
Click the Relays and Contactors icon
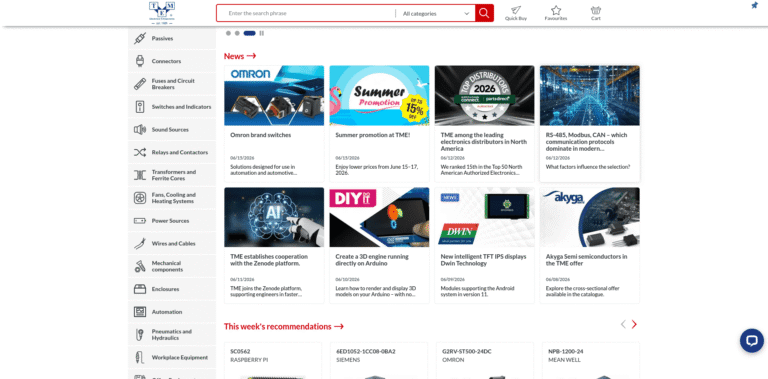pyautogui.click(x=140, y=152)
